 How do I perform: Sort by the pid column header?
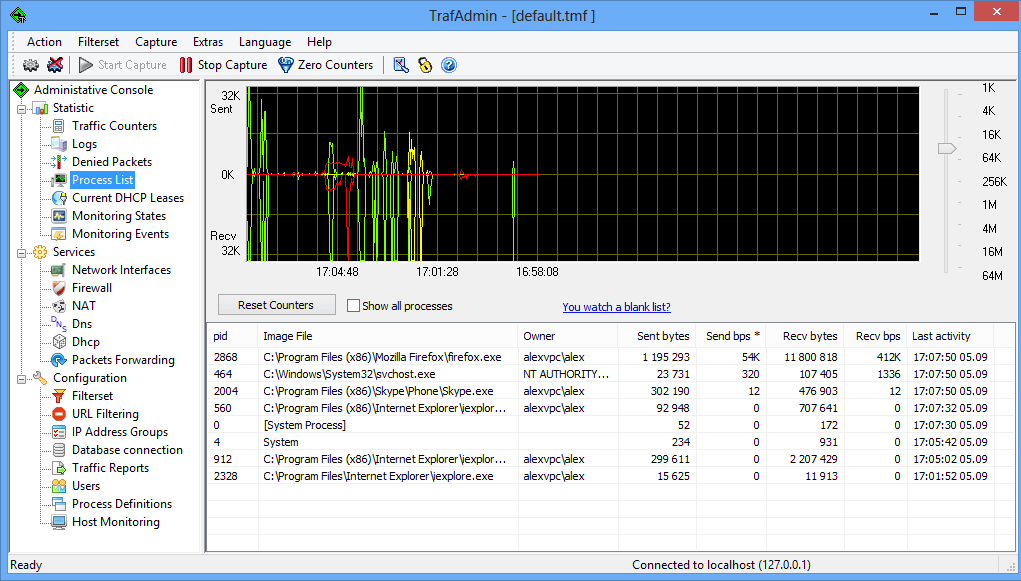pos(232,336)
